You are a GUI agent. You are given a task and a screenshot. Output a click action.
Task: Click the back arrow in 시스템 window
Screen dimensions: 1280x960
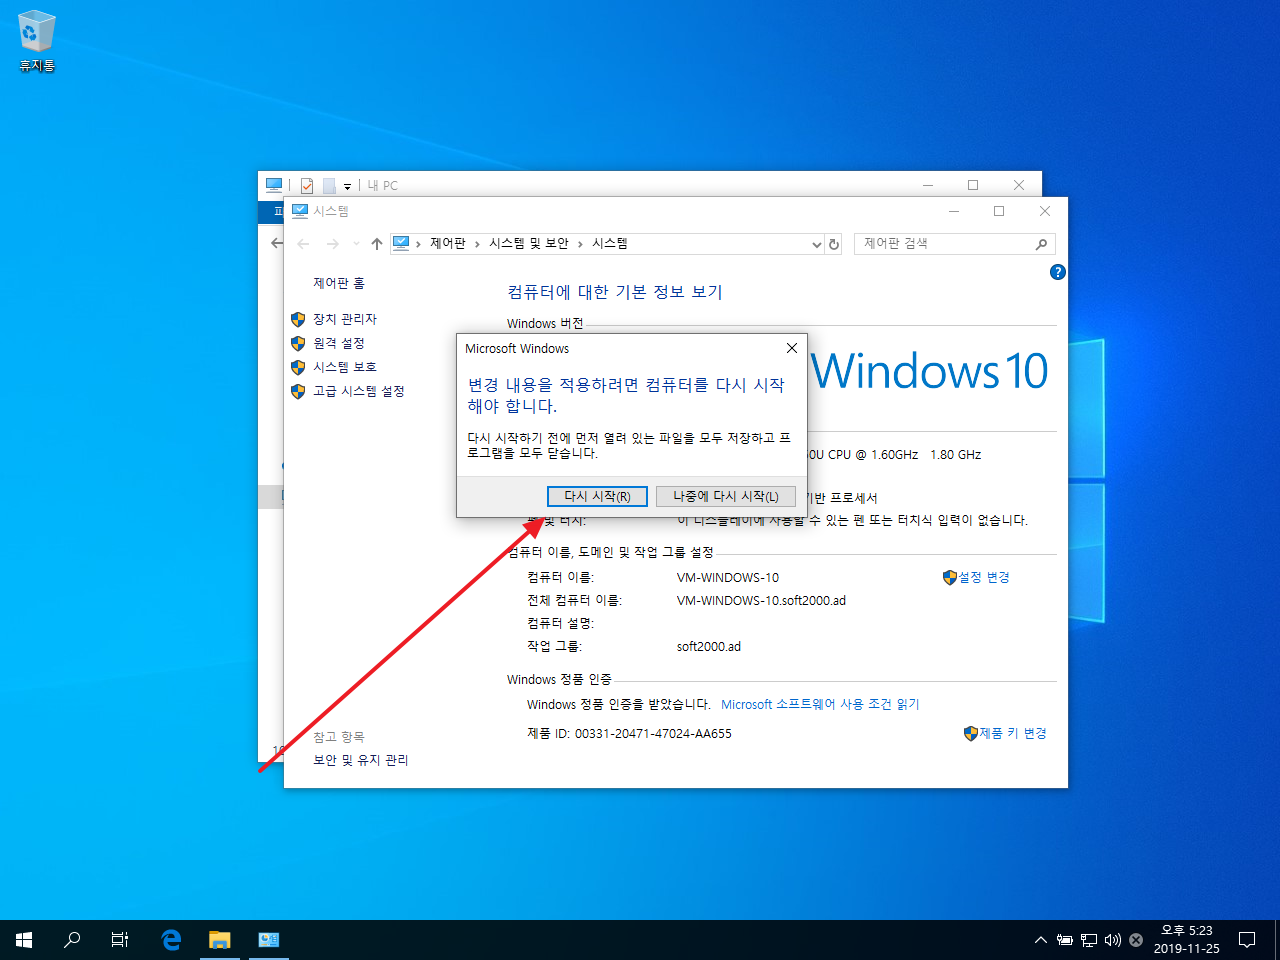pos(304,244)
